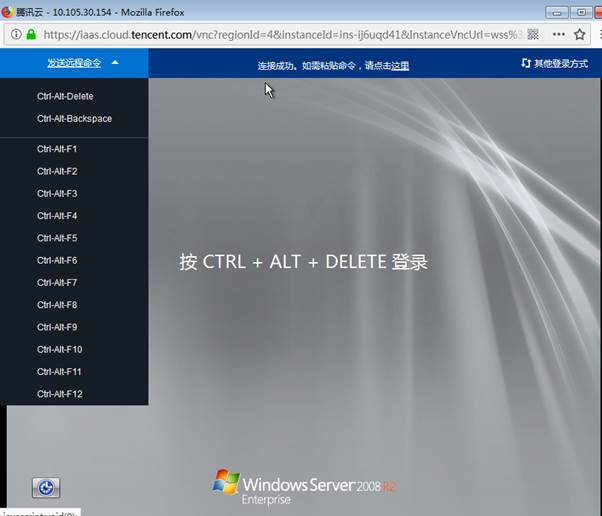Click the 这里 paste command link

(x=400, y=66)
